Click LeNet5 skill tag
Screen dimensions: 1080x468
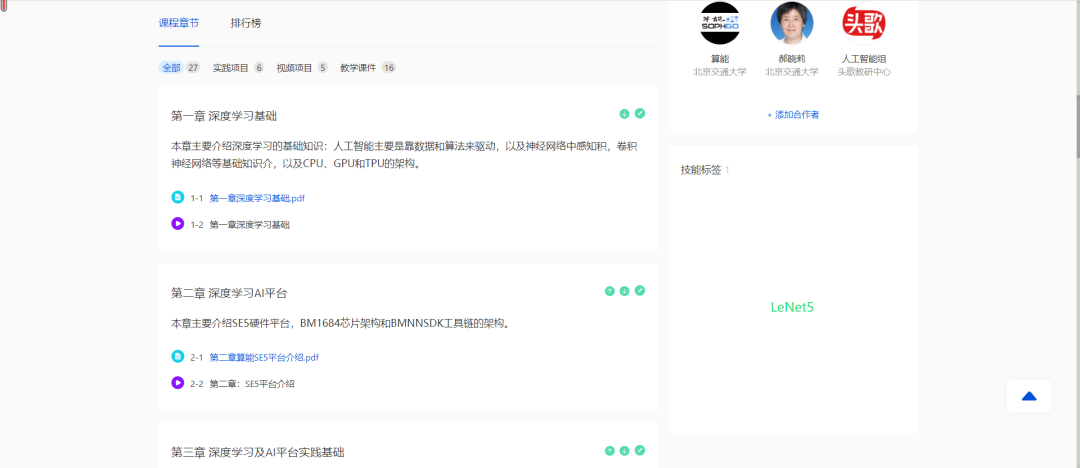tap(792, 307)
